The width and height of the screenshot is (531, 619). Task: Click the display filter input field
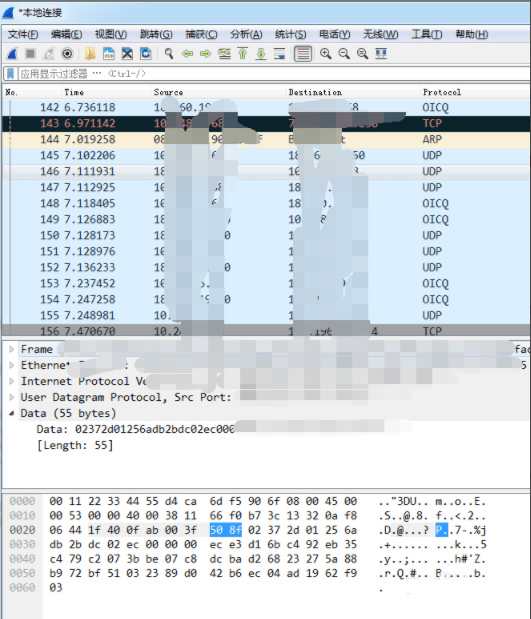[272, 74]
